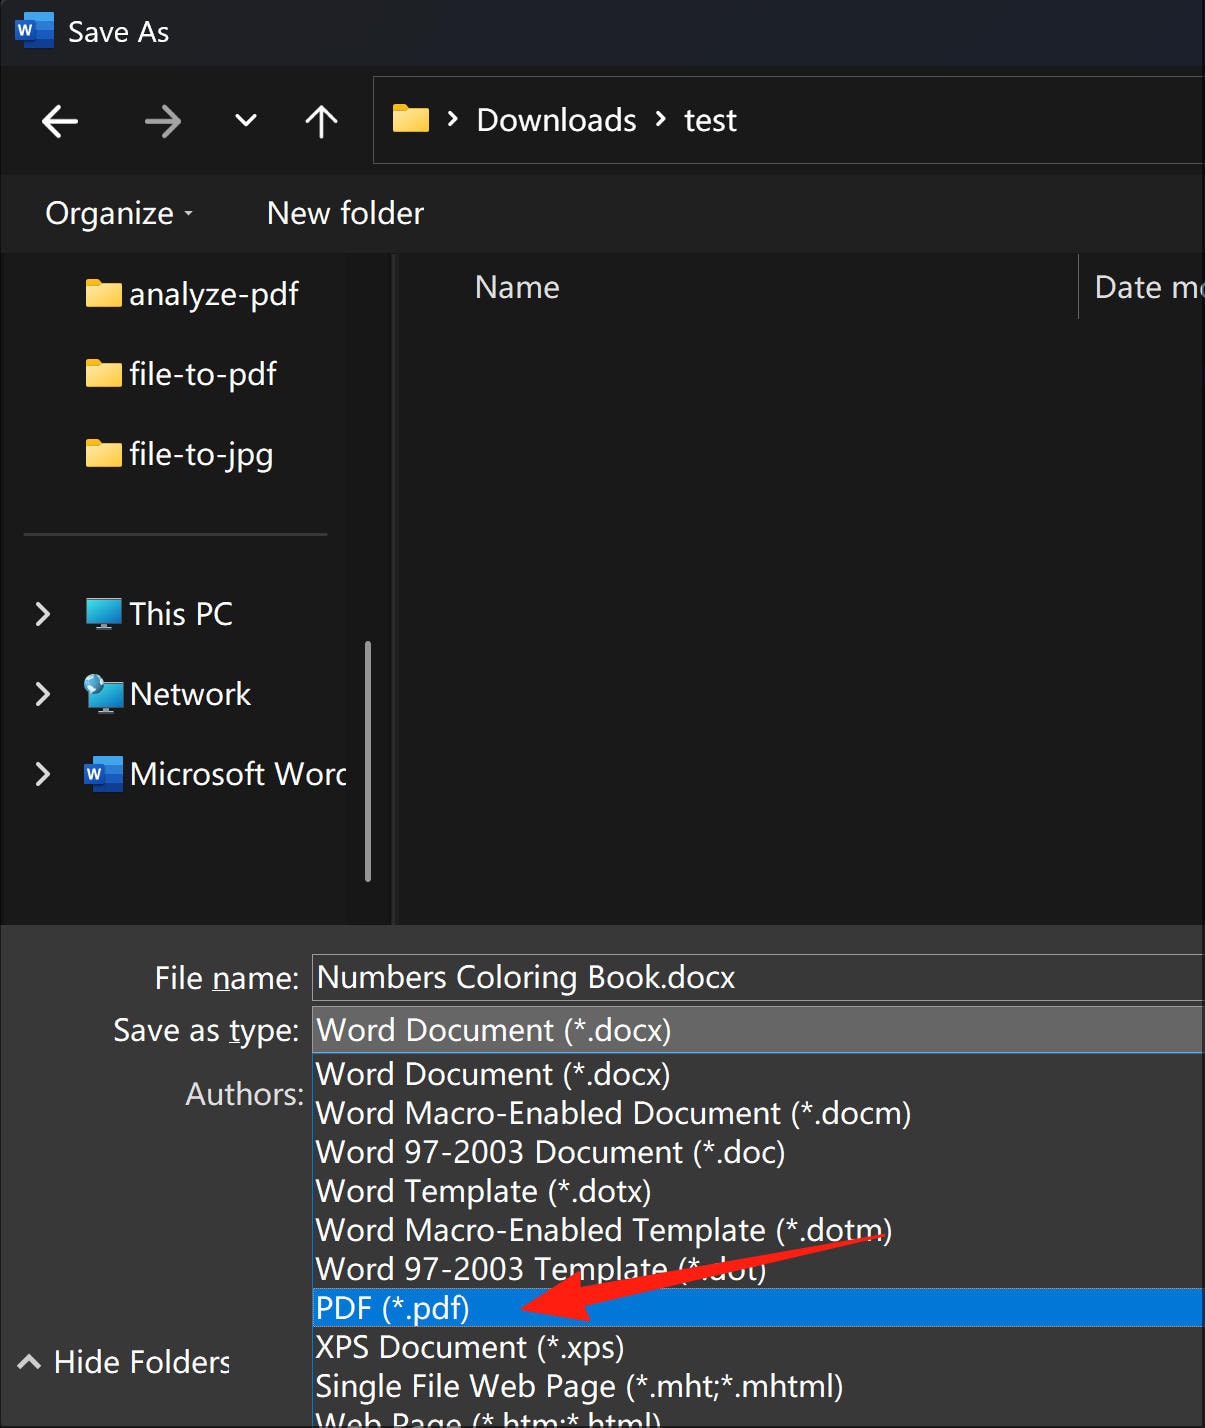1205x1428 pixels.
Task: Go up one folder level with up arrow
Action: [321, 121]
